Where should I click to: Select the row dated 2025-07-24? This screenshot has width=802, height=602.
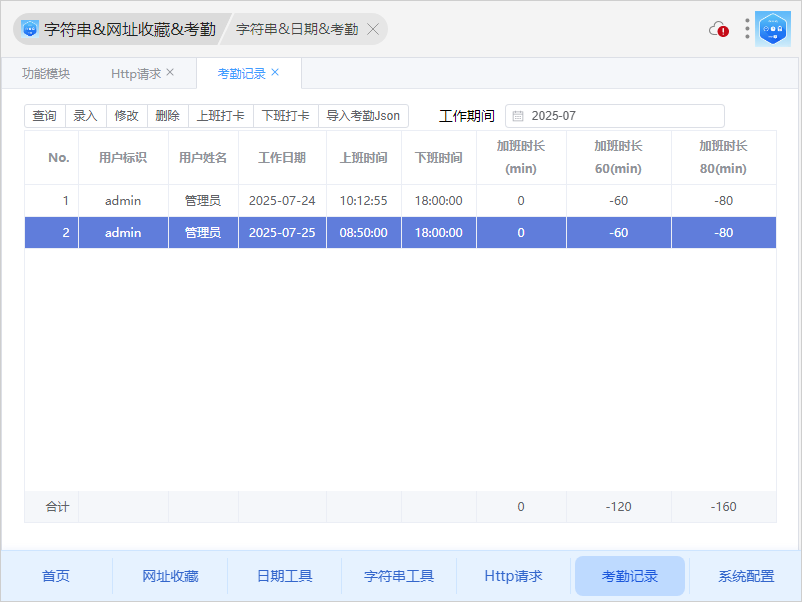[400, 201]
